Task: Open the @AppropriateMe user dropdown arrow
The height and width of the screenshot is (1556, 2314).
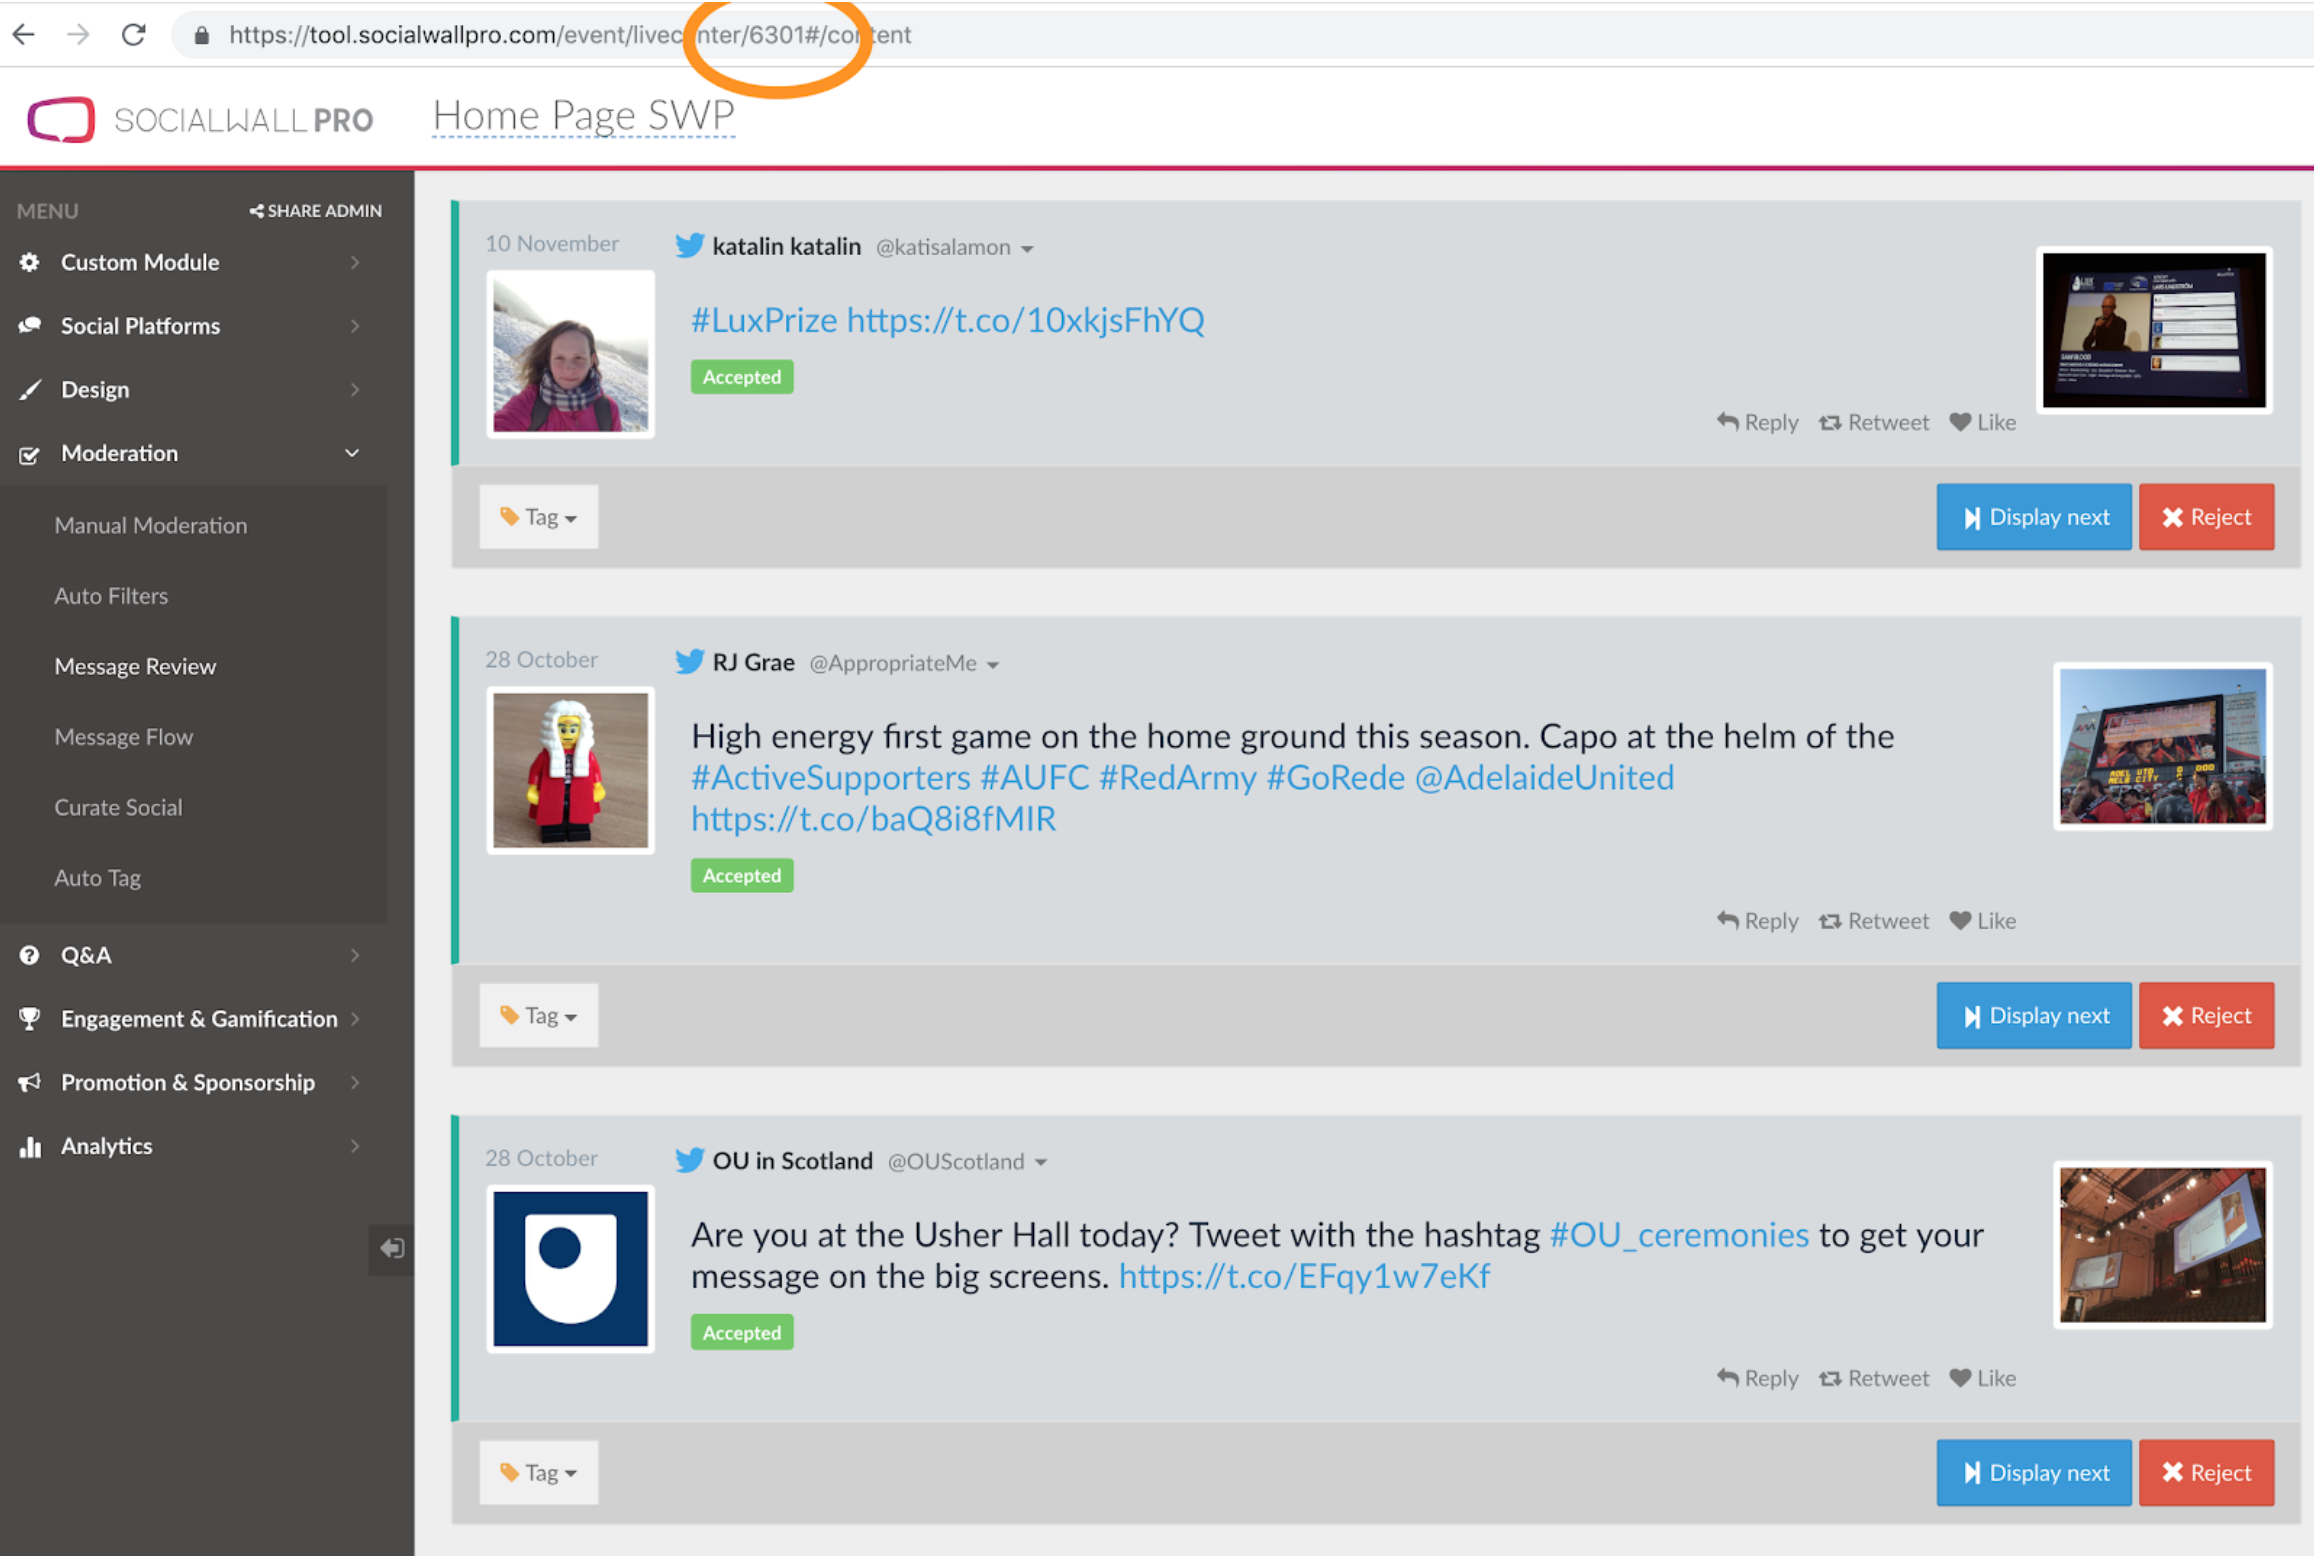Action: click(993, 665)
